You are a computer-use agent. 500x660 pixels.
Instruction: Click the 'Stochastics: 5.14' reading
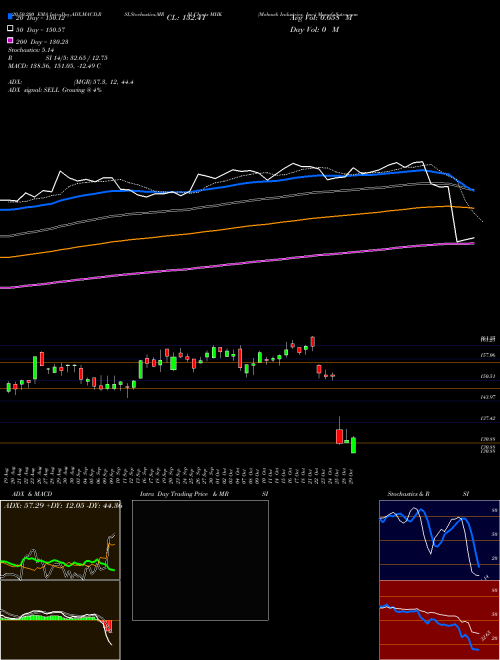click(x=31, y=50)
